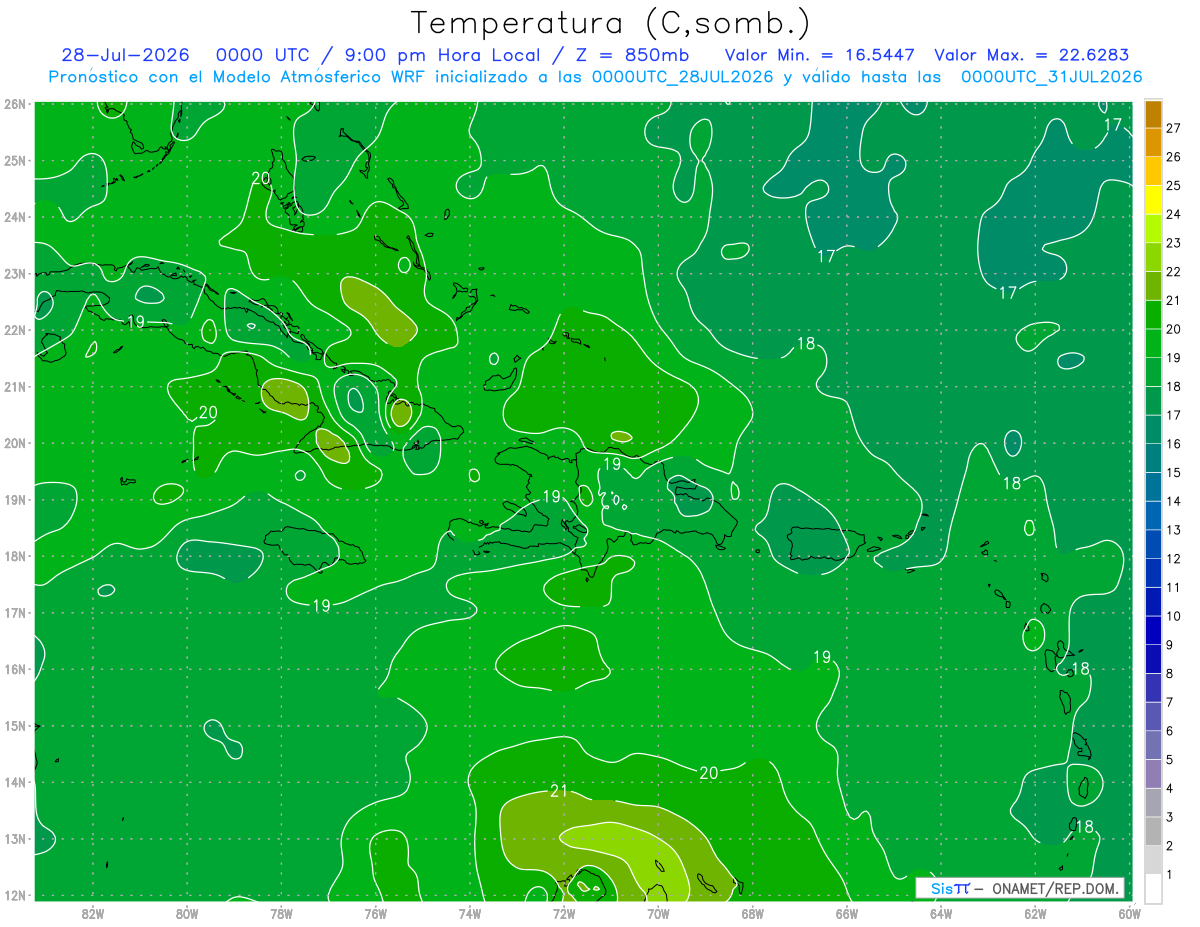Click the 72W longitude axis label

pos(564,913)
